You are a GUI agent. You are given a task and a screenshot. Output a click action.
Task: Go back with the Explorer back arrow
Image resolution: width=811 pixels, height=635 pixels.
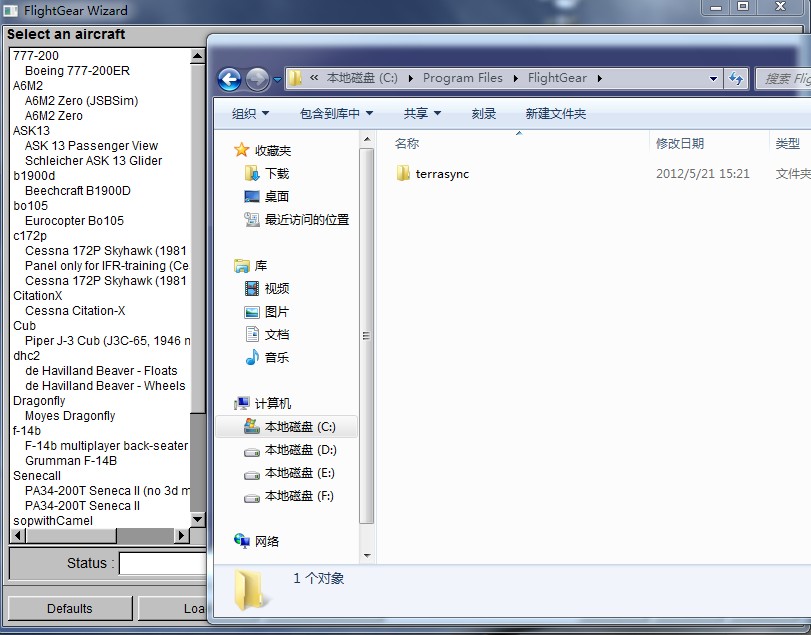pos(230,79)
